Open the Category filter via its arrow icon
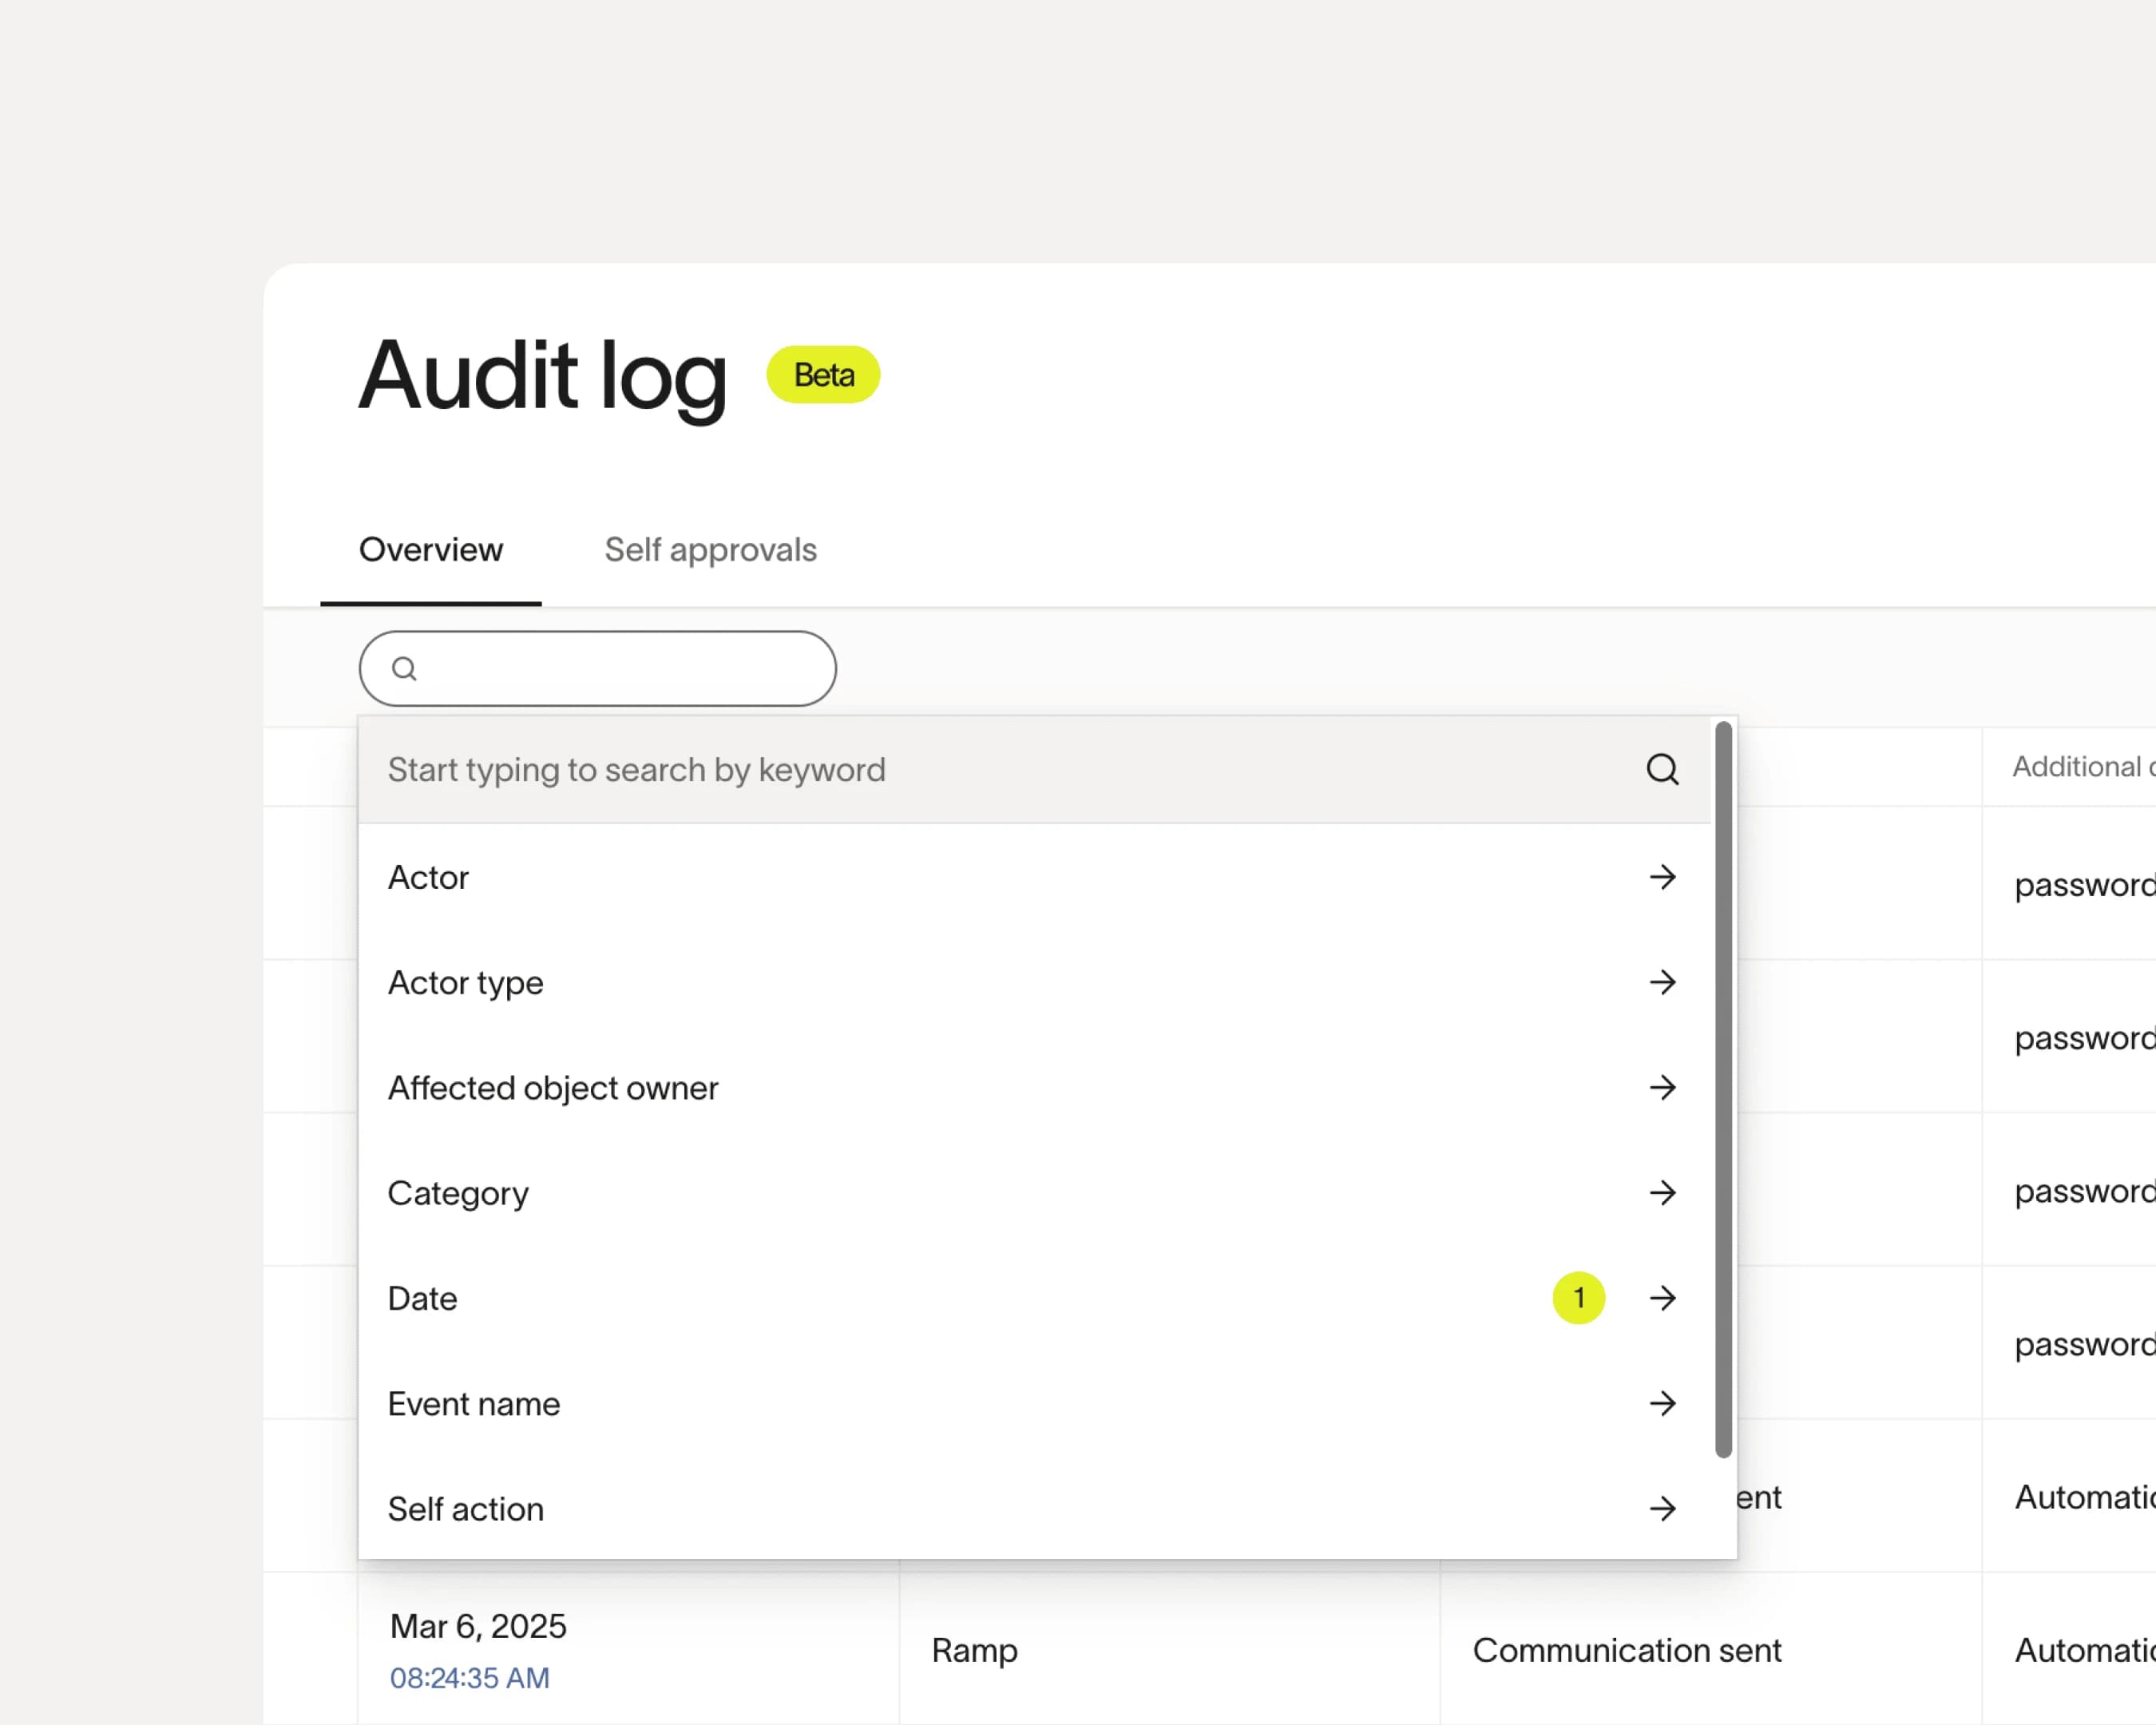 [x=1663, y=1193]
